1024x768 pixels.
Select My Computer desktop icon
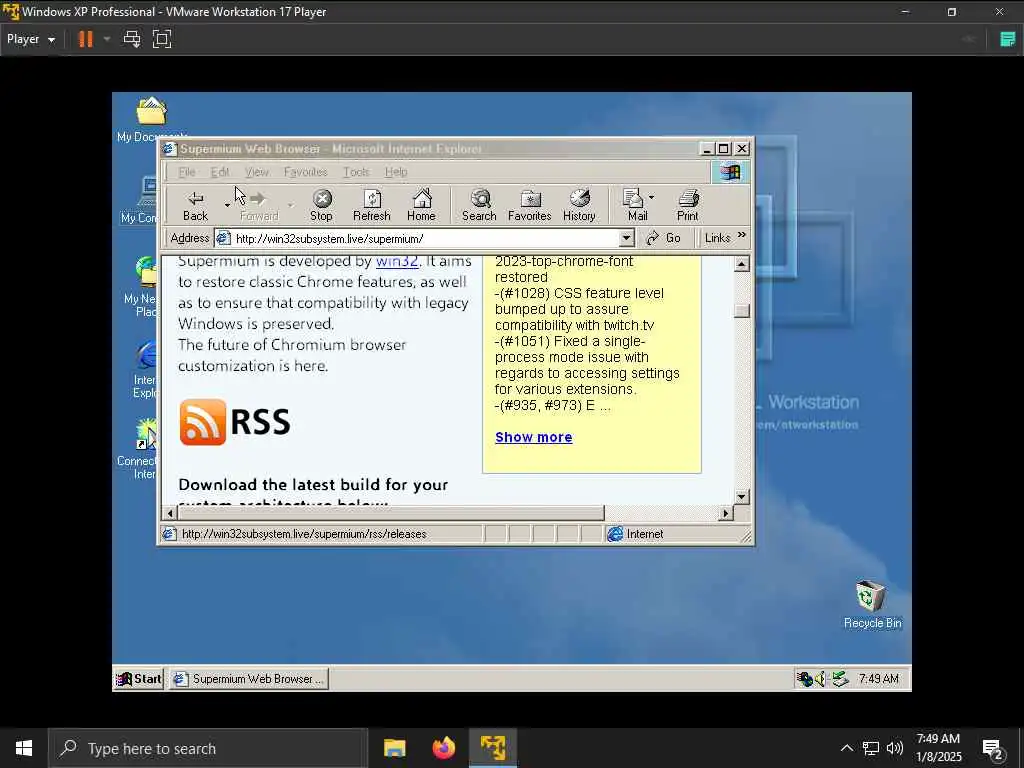pyautogui.click(x=139, y=200)
